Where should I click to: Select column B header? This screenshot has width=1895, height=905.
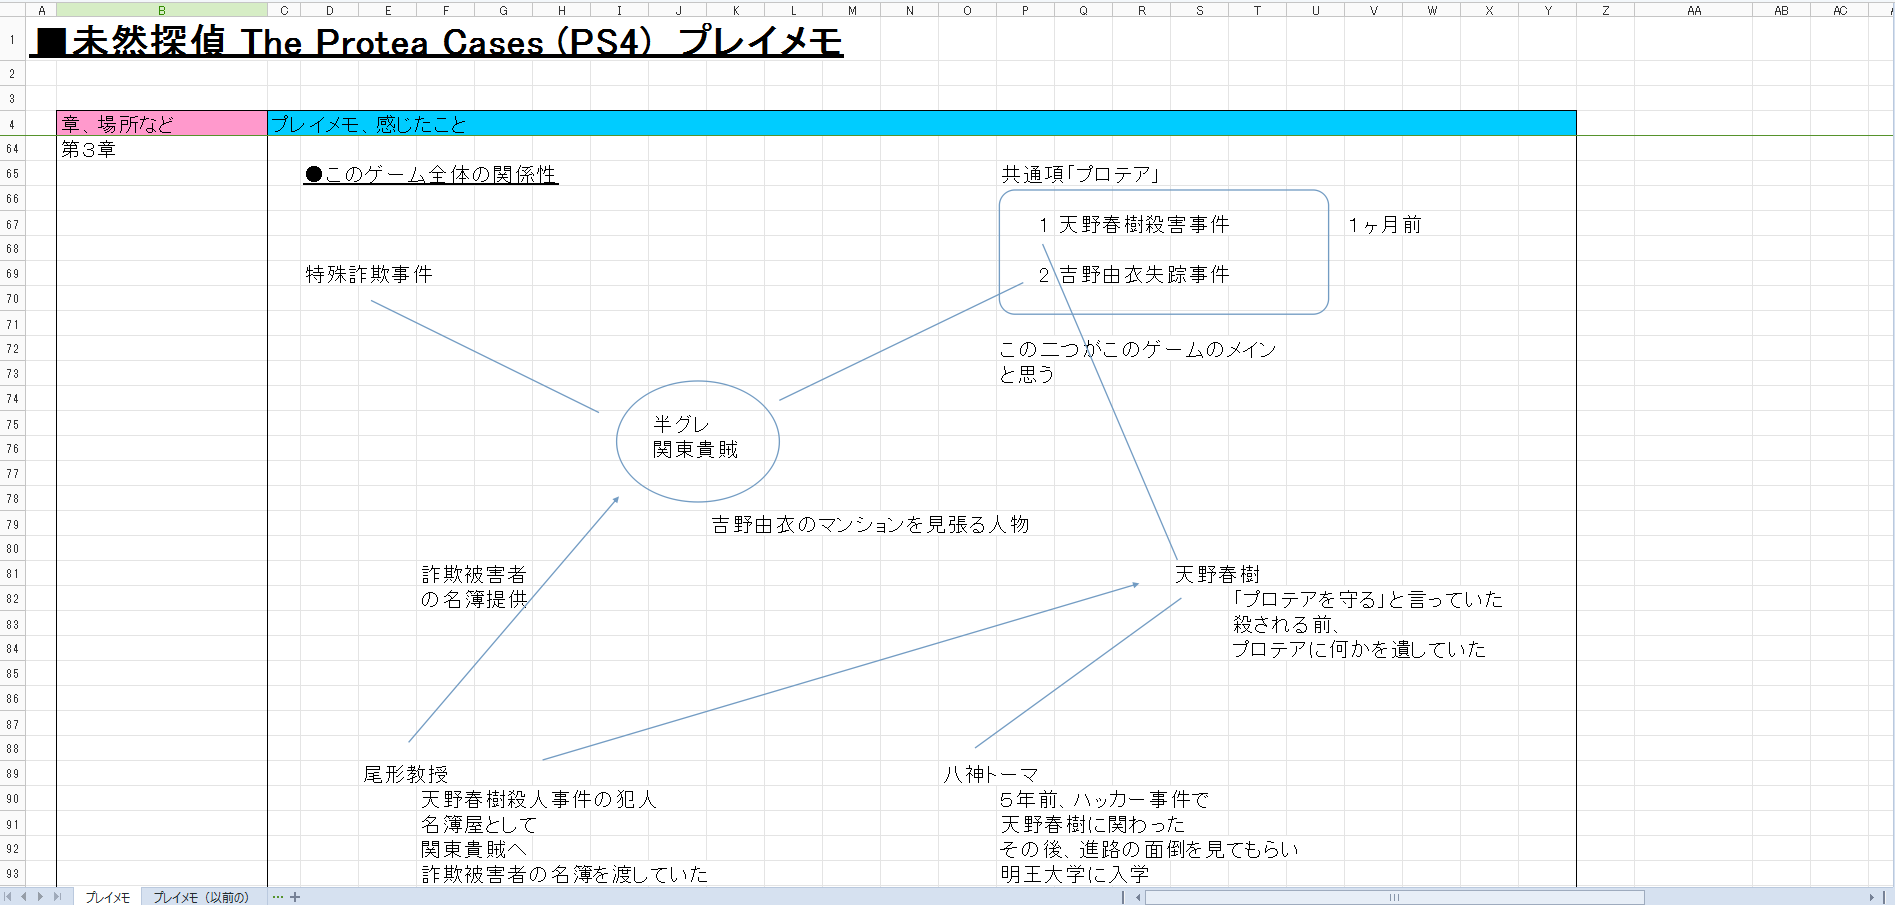tap(161, 10)
